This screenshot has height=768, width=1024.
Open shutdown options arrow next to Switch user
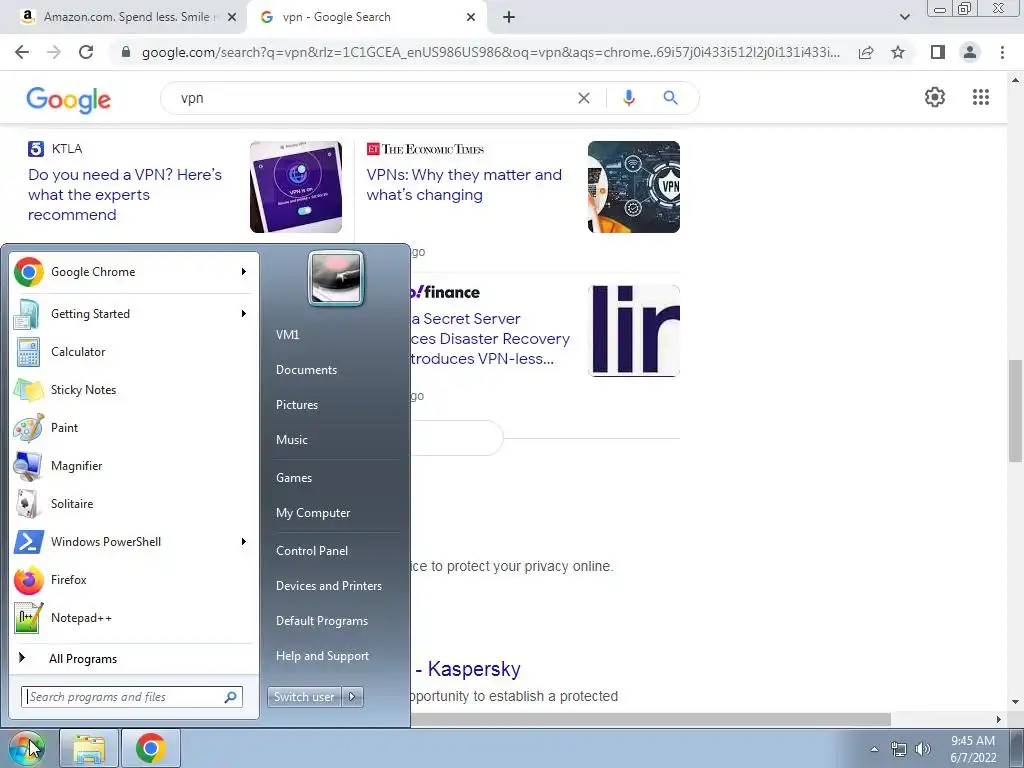353,697
